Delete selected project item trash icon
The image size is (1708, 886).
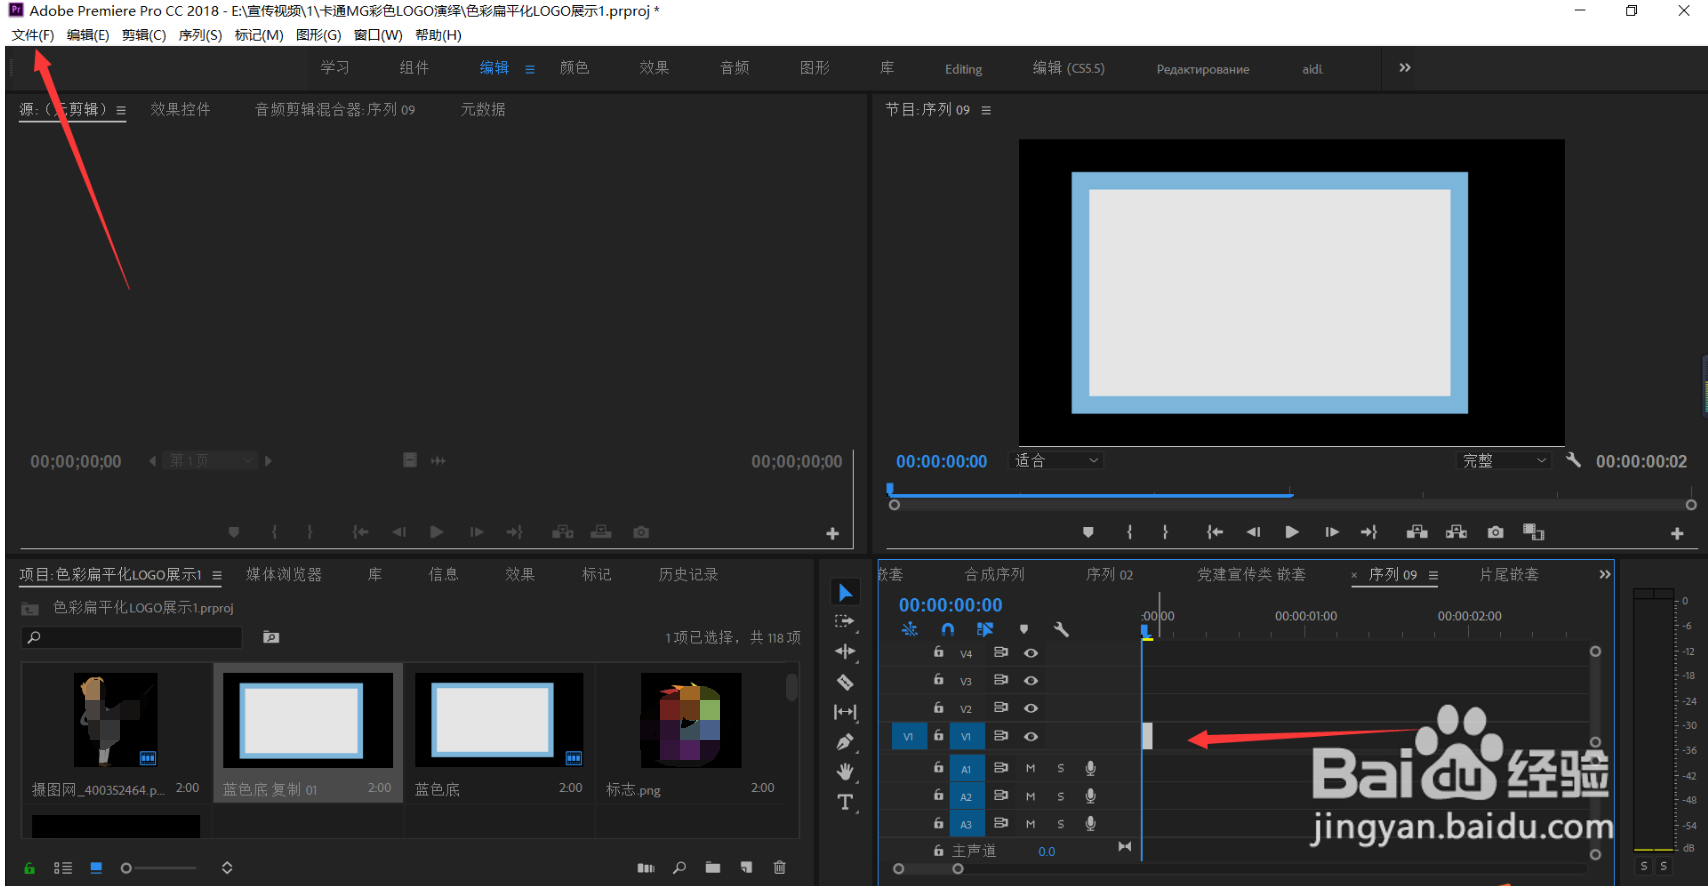click(780, 867)
